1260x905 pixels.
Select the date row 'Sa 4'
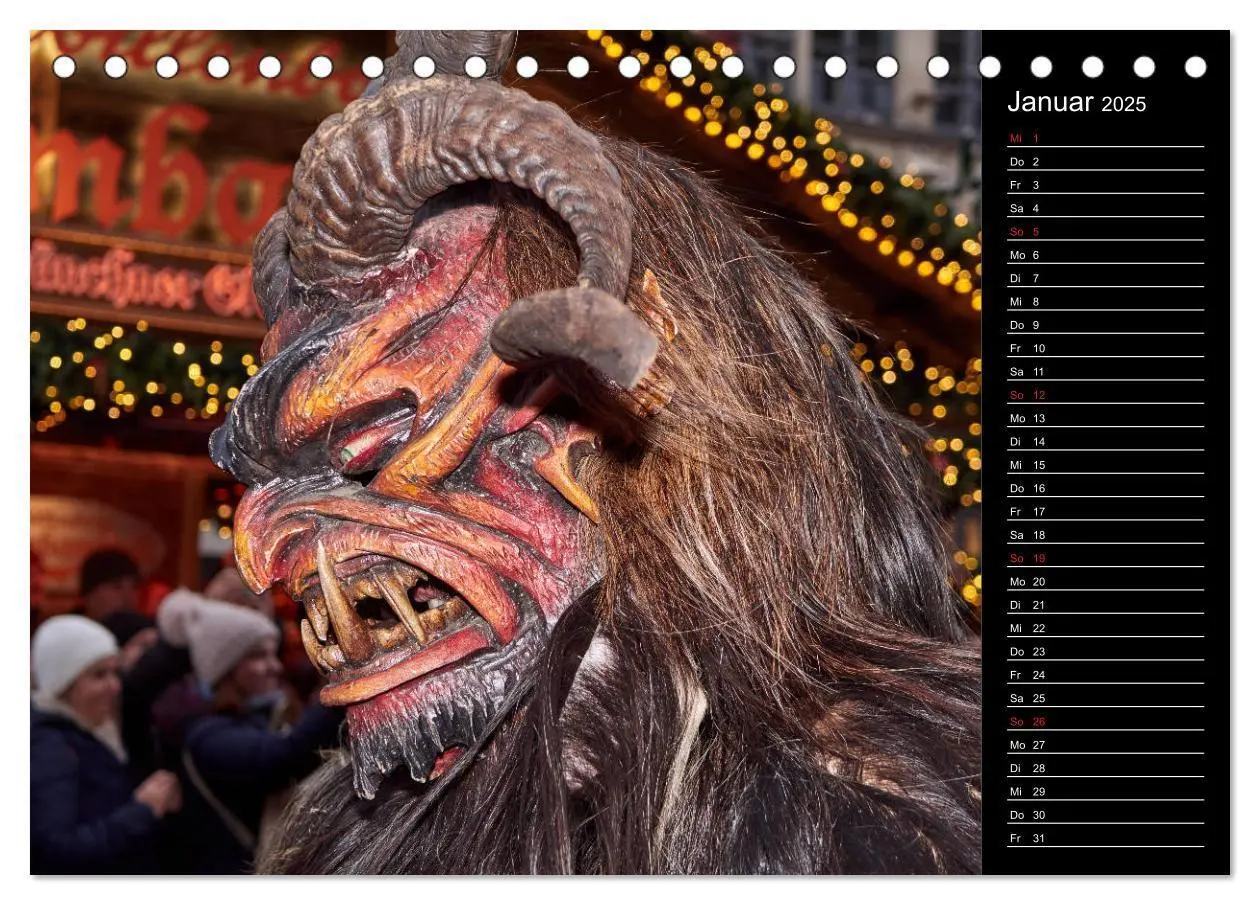pyautogui.click(x=1105, y=208)
